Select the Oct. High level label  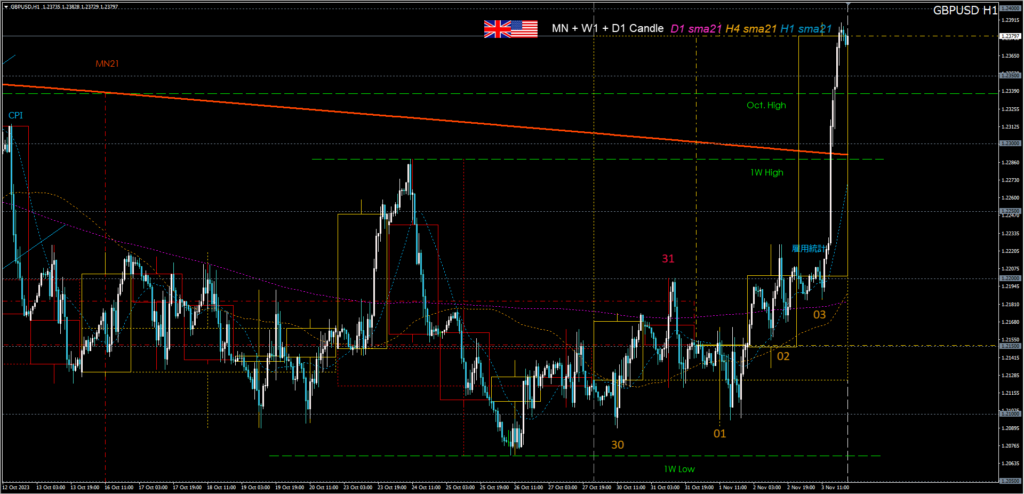point(767,105)
